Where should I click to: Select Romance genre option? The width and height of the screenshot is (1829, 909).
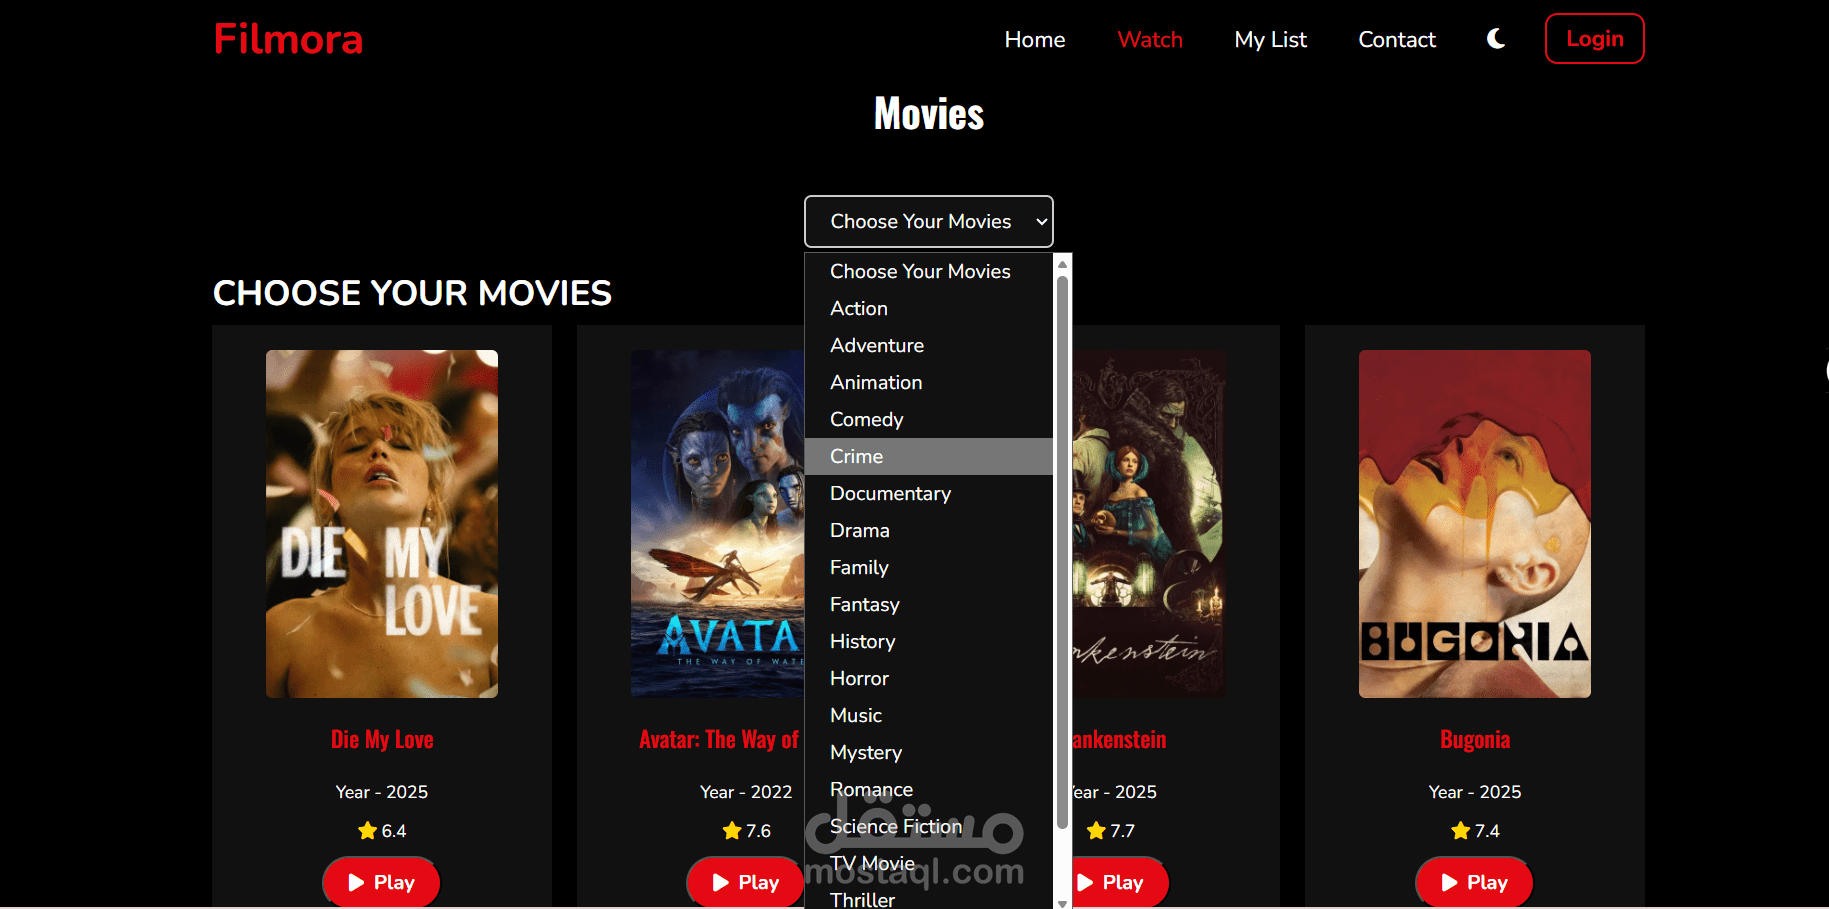(929, 789)
